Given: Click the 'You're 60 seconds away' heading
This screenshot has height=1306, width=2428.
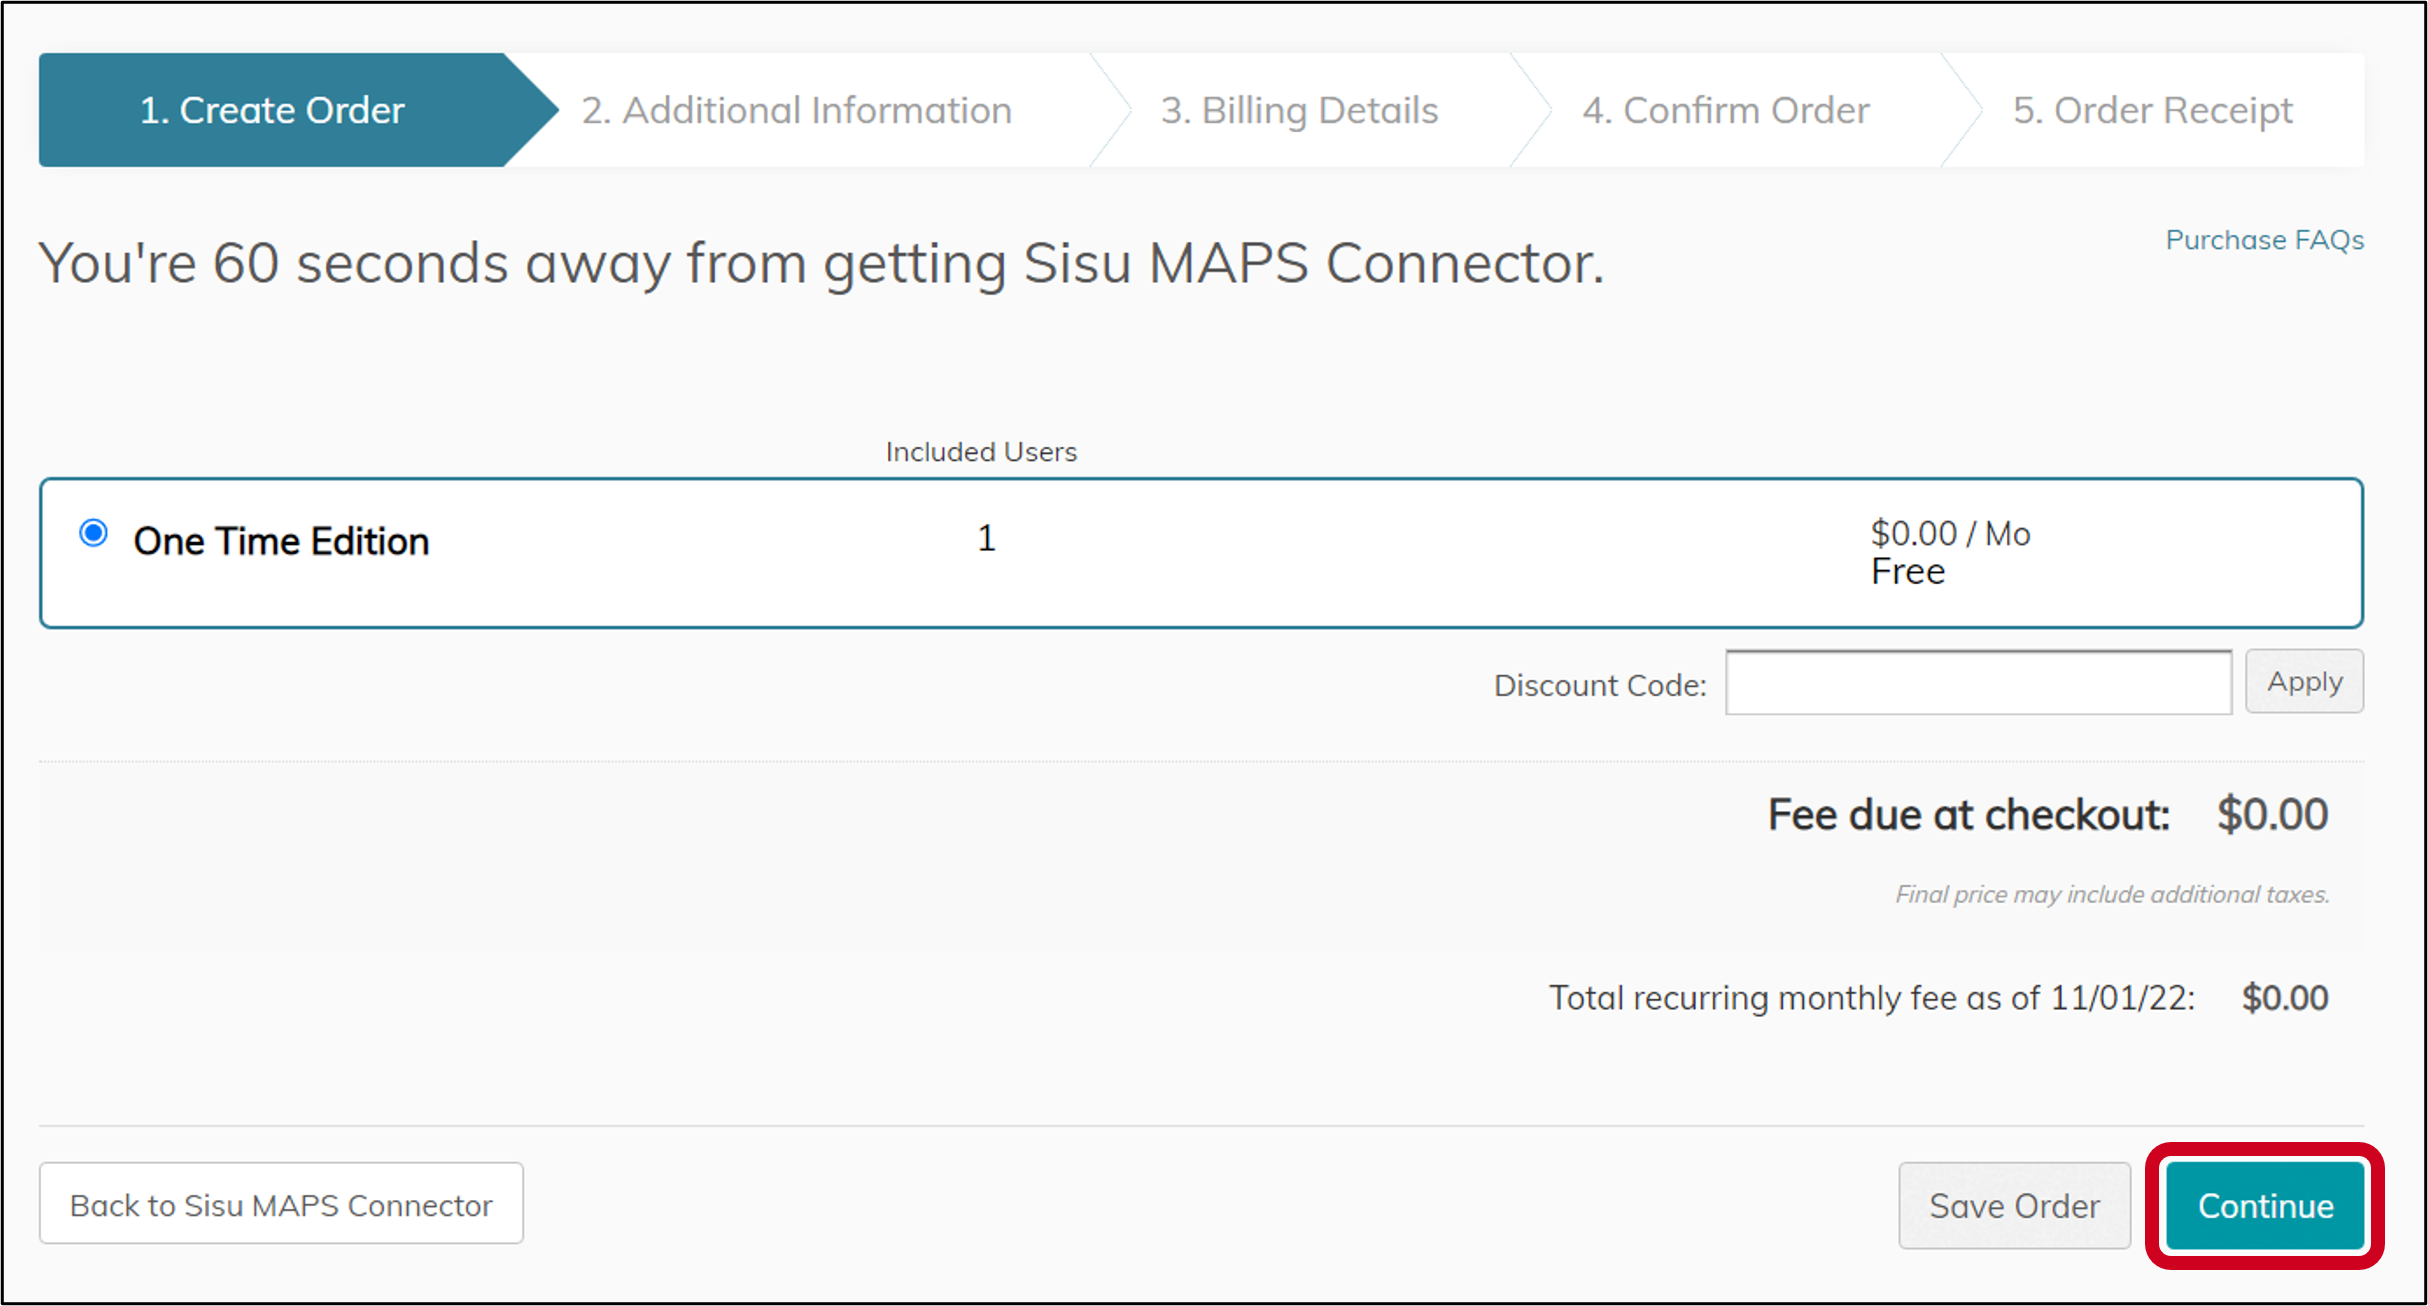Looking at the screenshot, I should (821, 264).
